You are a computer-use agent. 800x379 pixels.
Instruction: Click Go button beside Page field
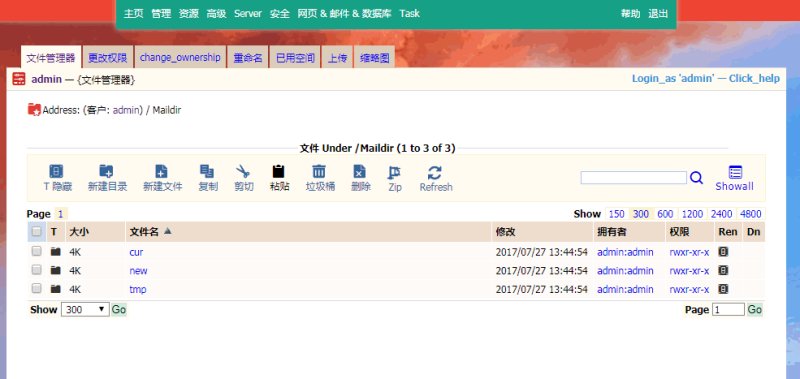pos(755,310)
